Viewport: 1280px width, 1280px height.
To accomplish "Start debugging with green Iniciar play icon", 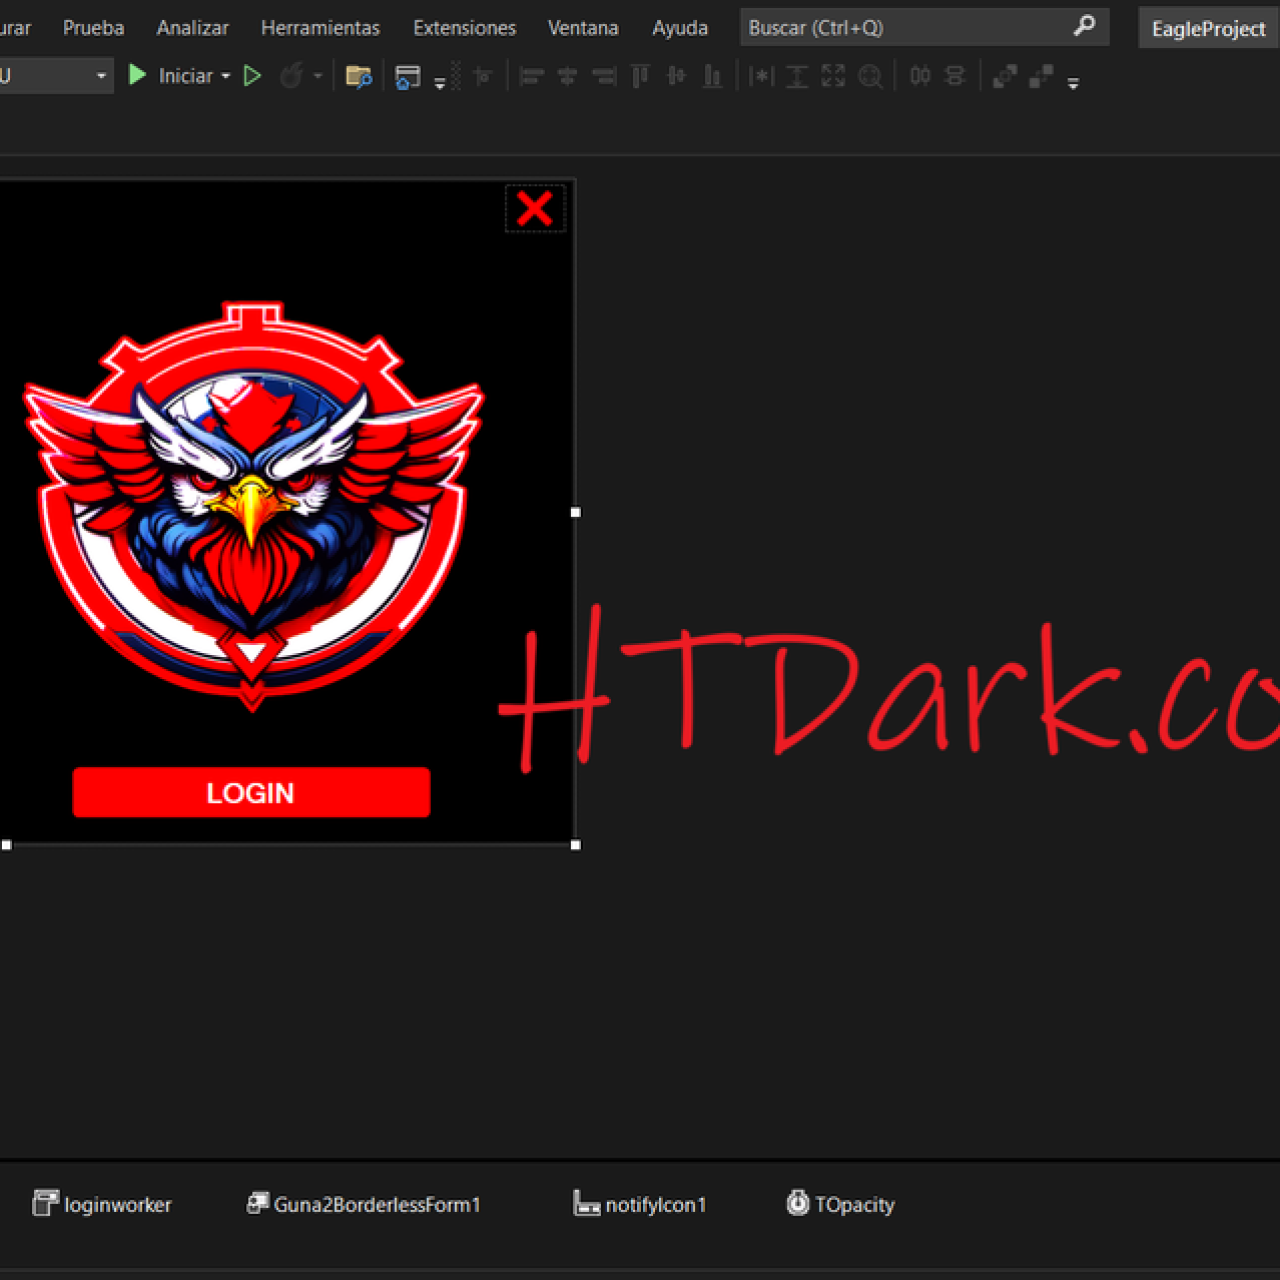I will (138, 75).
